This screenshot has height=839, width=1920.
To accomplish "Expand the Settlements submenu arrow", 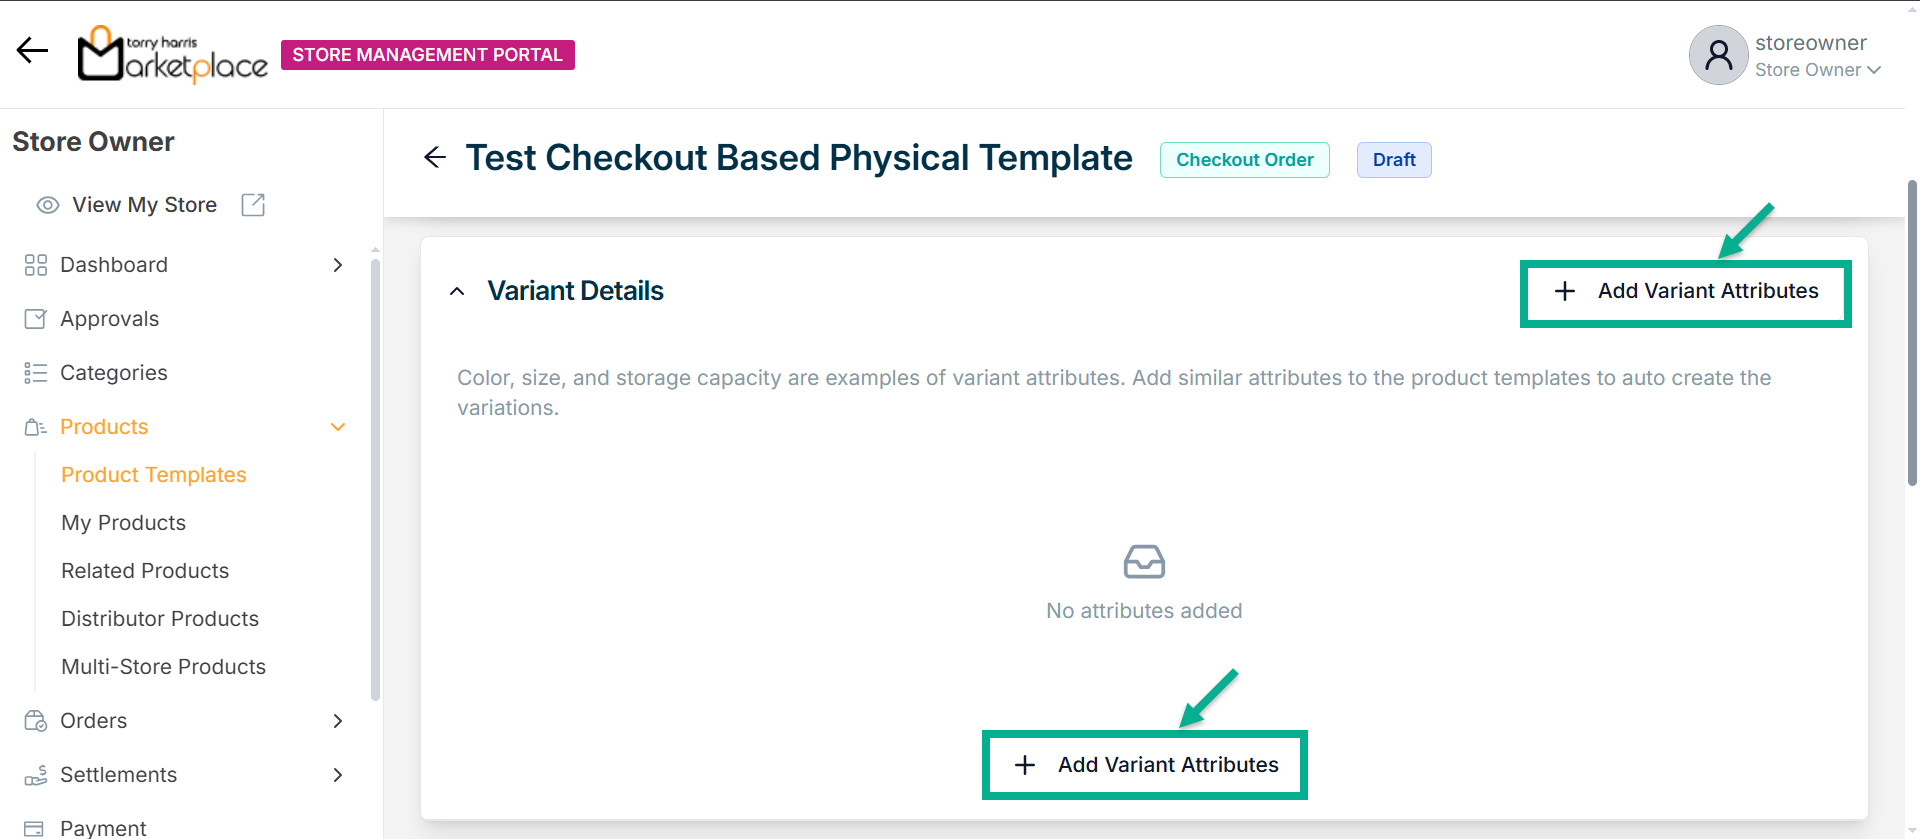I will (x=338, y=775).
